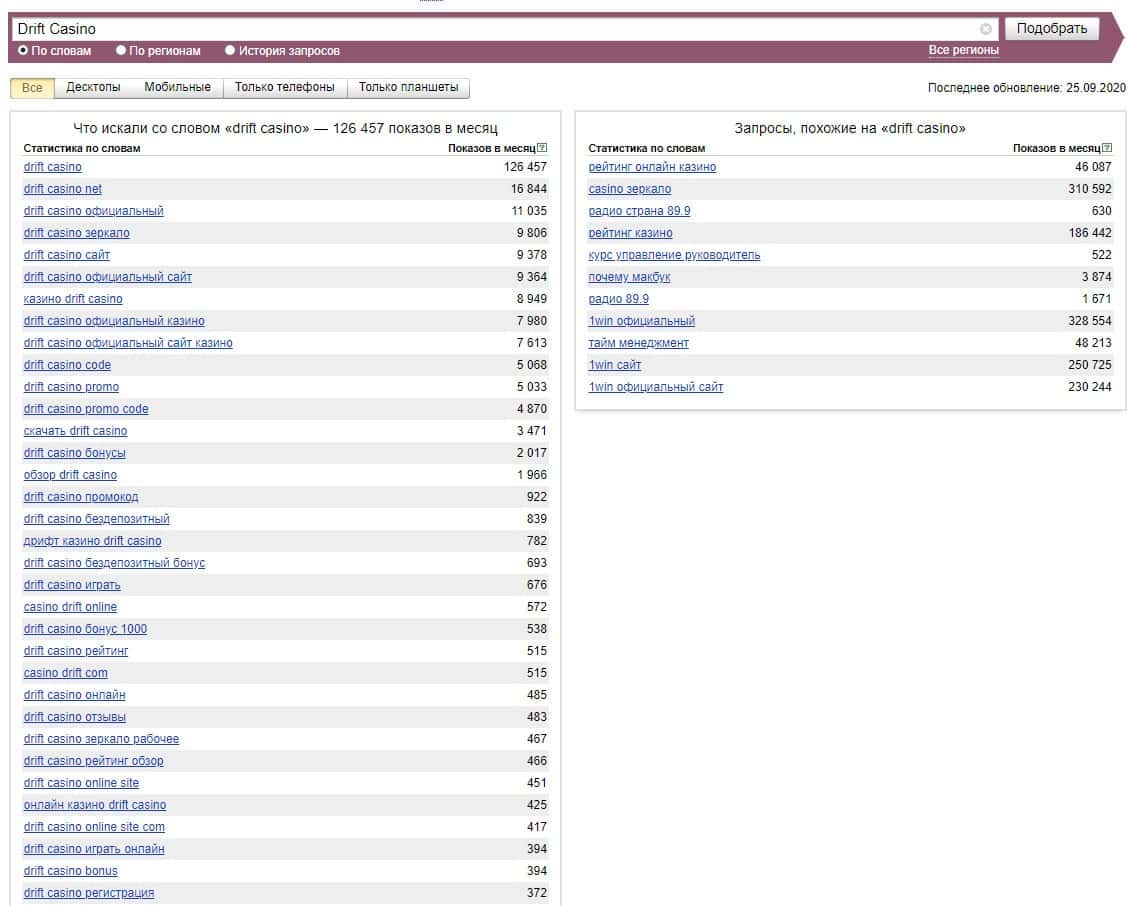Image resolution: width=1129 pixels, height=906 pixels.
Task: Click help icon beside left 'Показов в месяц'
Action: (x=543, y=148)
